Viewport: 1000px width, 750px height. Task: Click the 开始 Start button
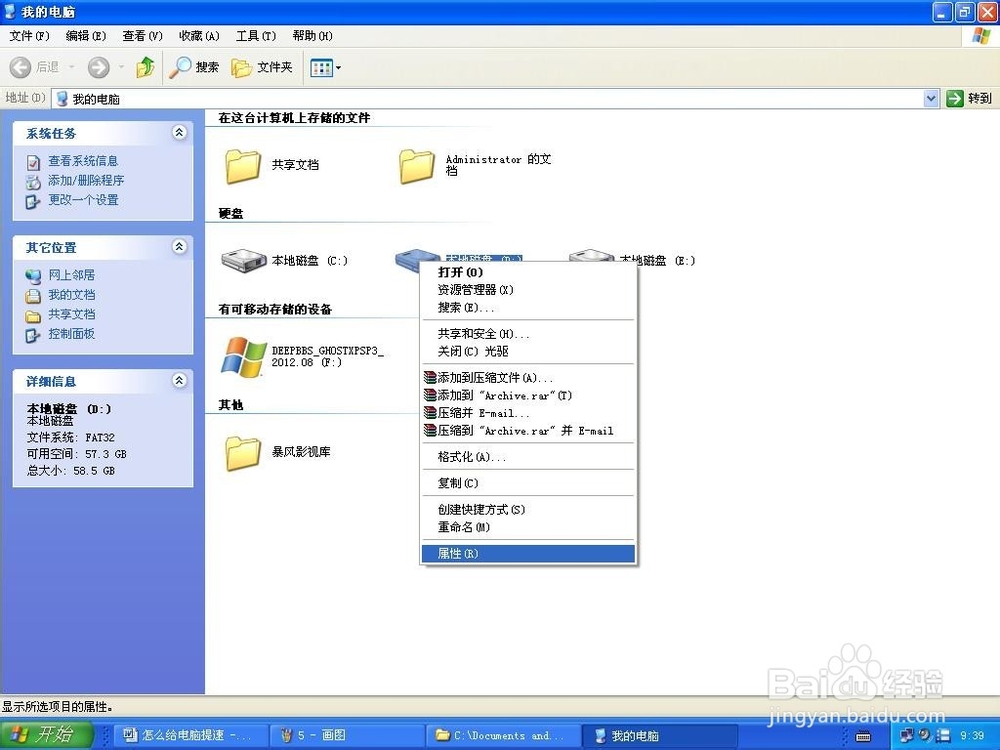(x=46, y=735)
